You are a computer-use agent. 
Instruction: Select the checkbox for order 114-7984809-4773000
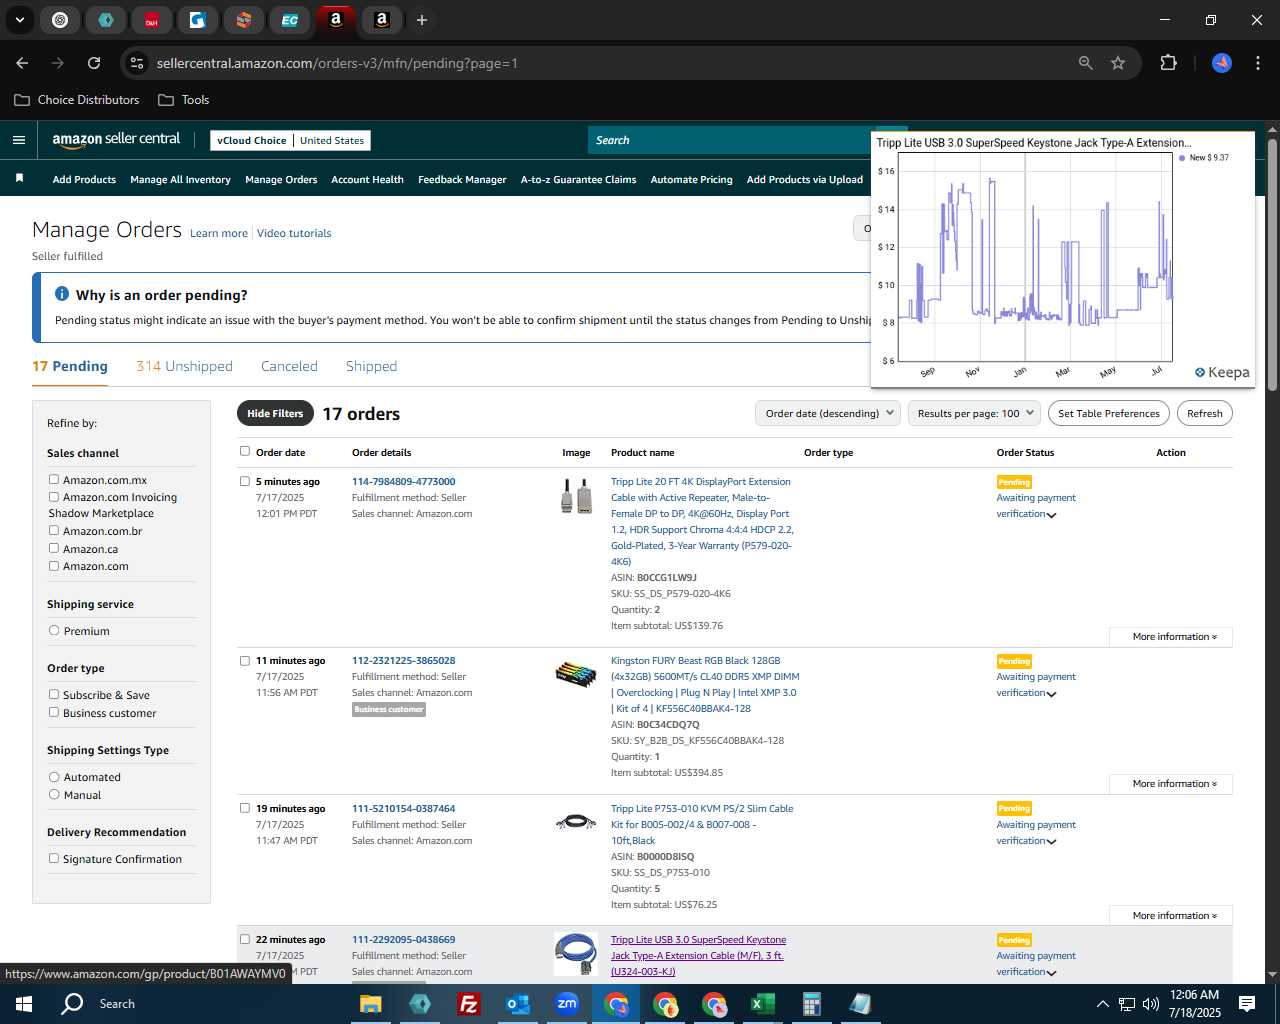tap(245, 481)
